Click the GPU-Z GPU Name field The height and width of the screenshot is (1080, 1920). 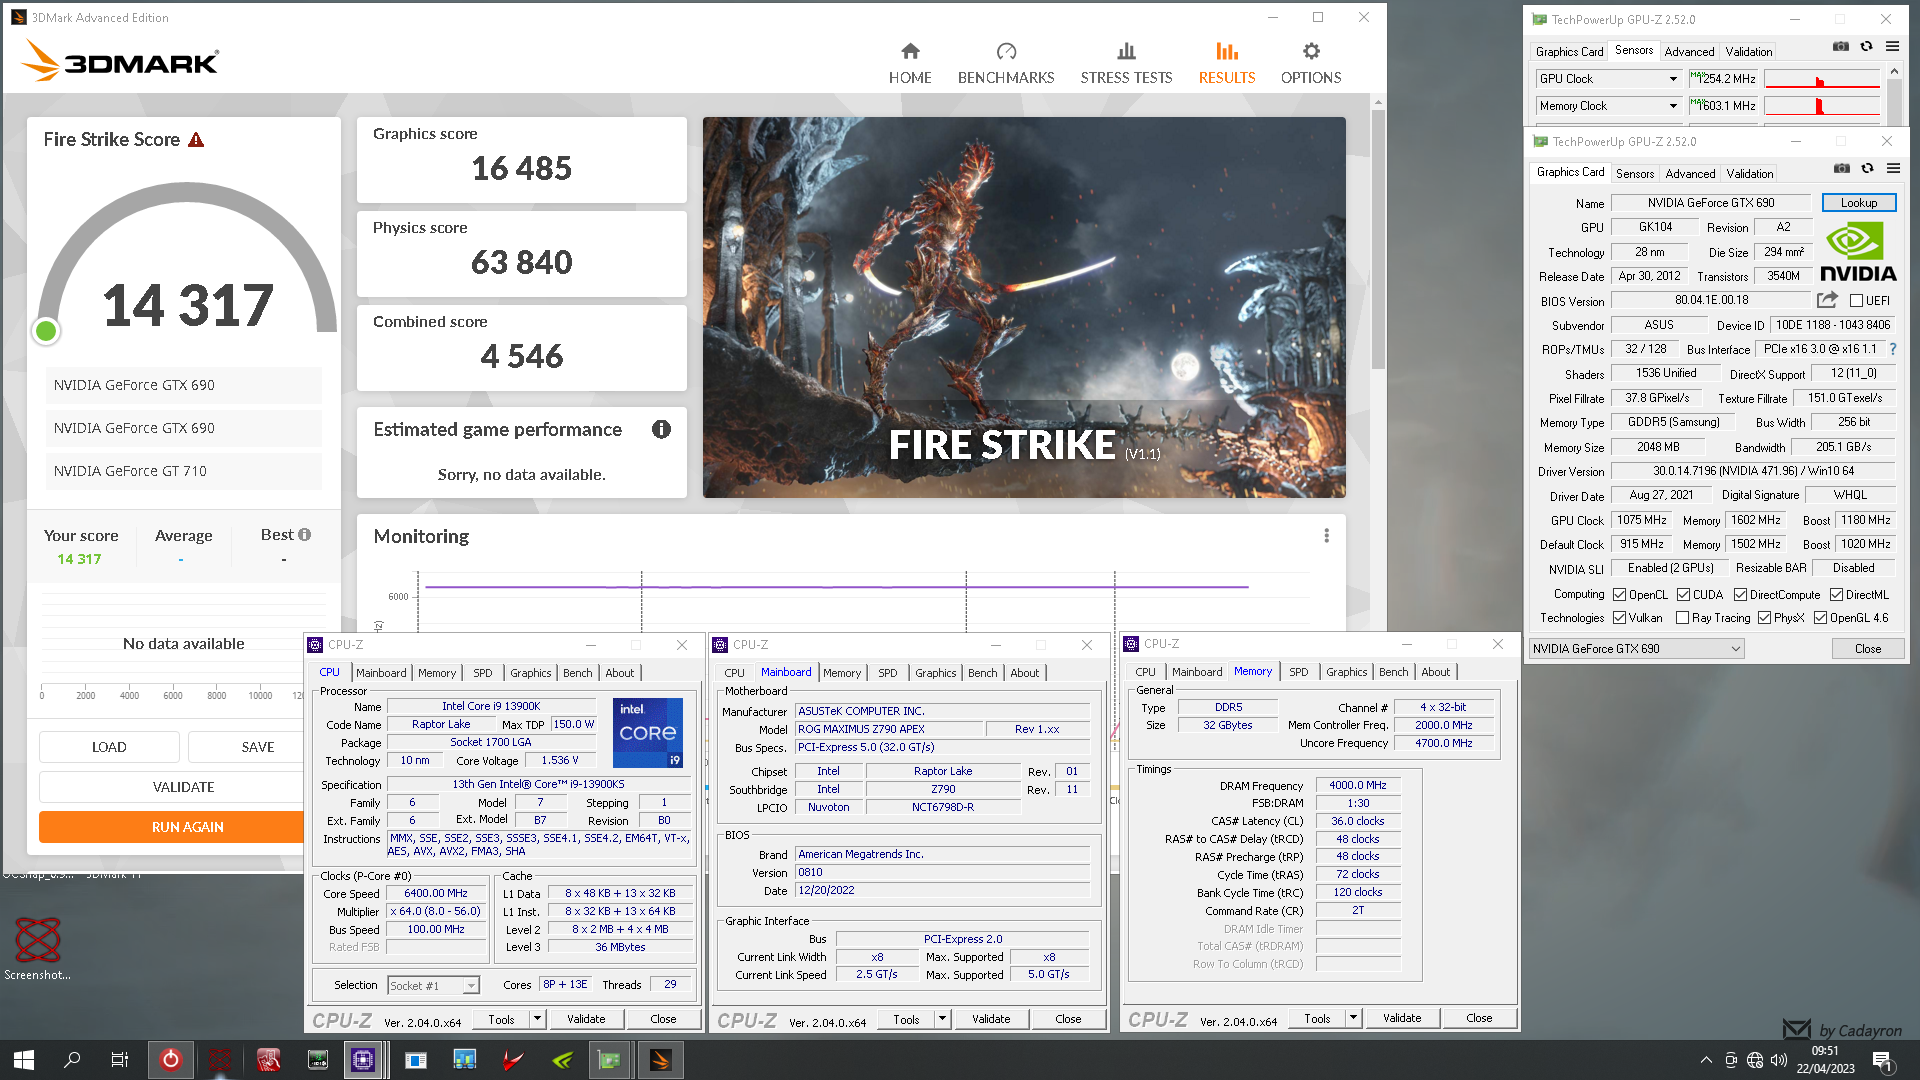[1711, 203]
